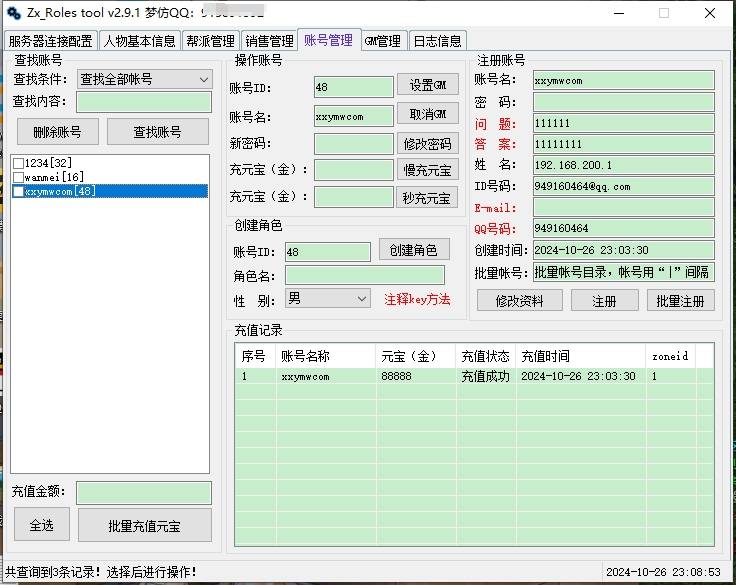Click the 删除账号 button
This screenshot has height=585, width=736.
point(58,131)
